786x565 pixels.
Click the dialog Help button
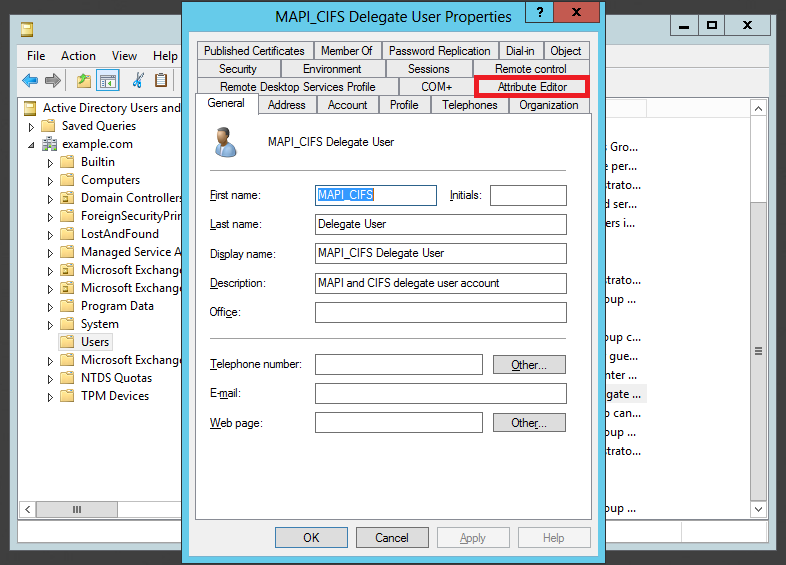[x=553, y=537]
